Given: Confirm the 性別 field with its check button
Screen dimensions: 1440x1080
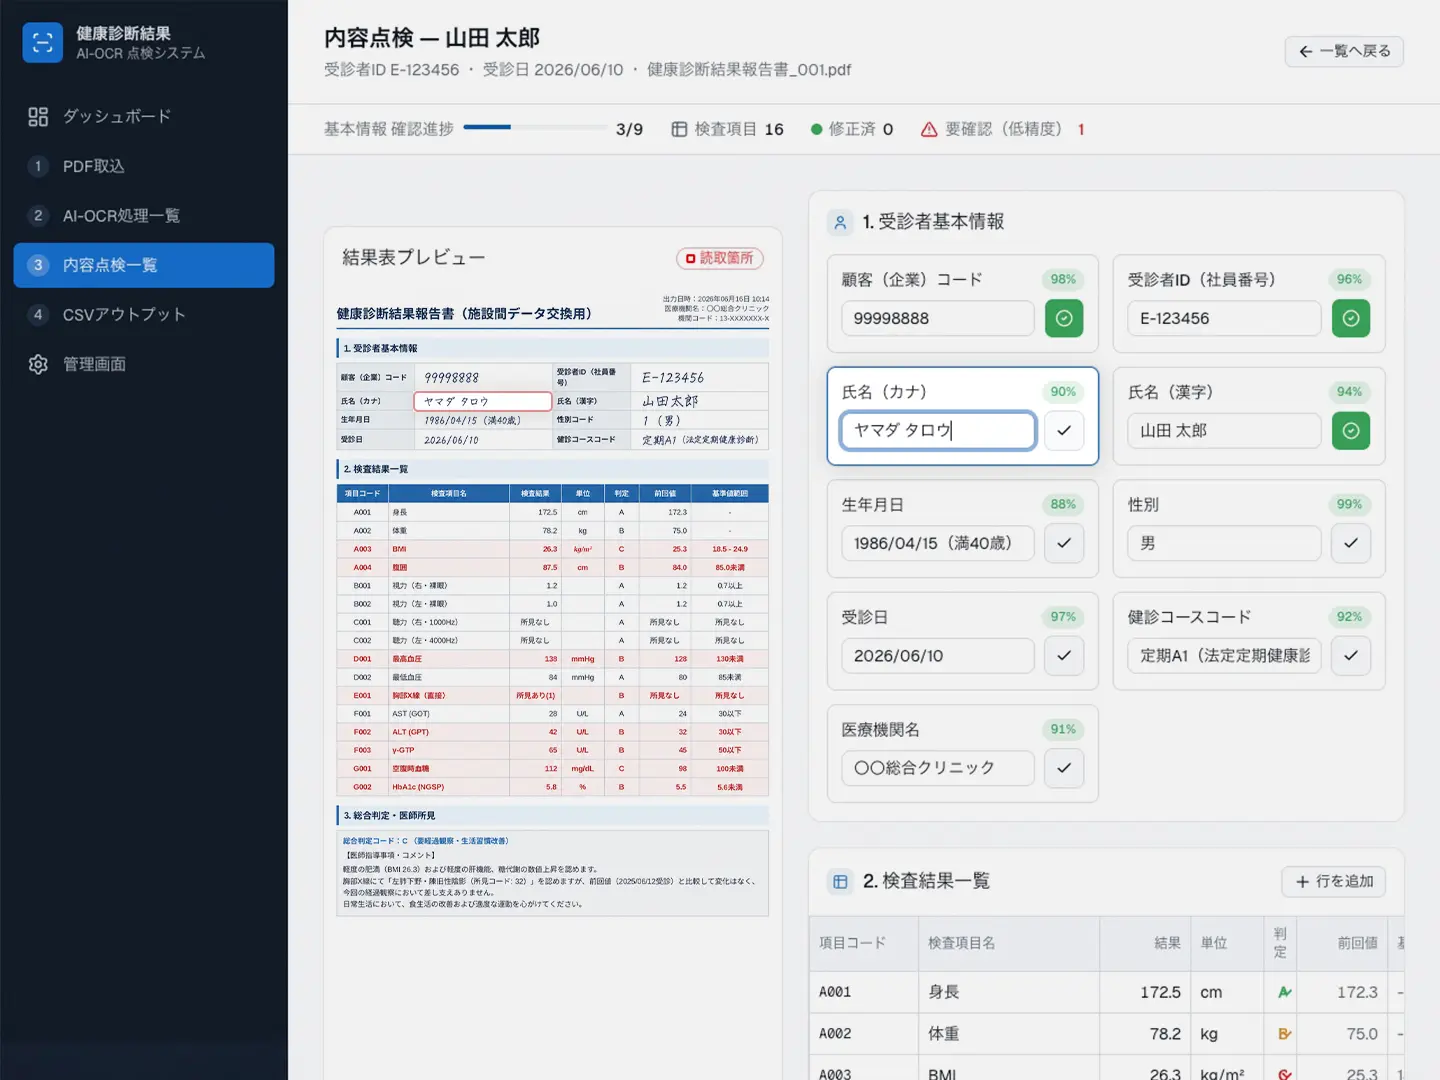Looking at the screenshot, I should pos(1351,543).
